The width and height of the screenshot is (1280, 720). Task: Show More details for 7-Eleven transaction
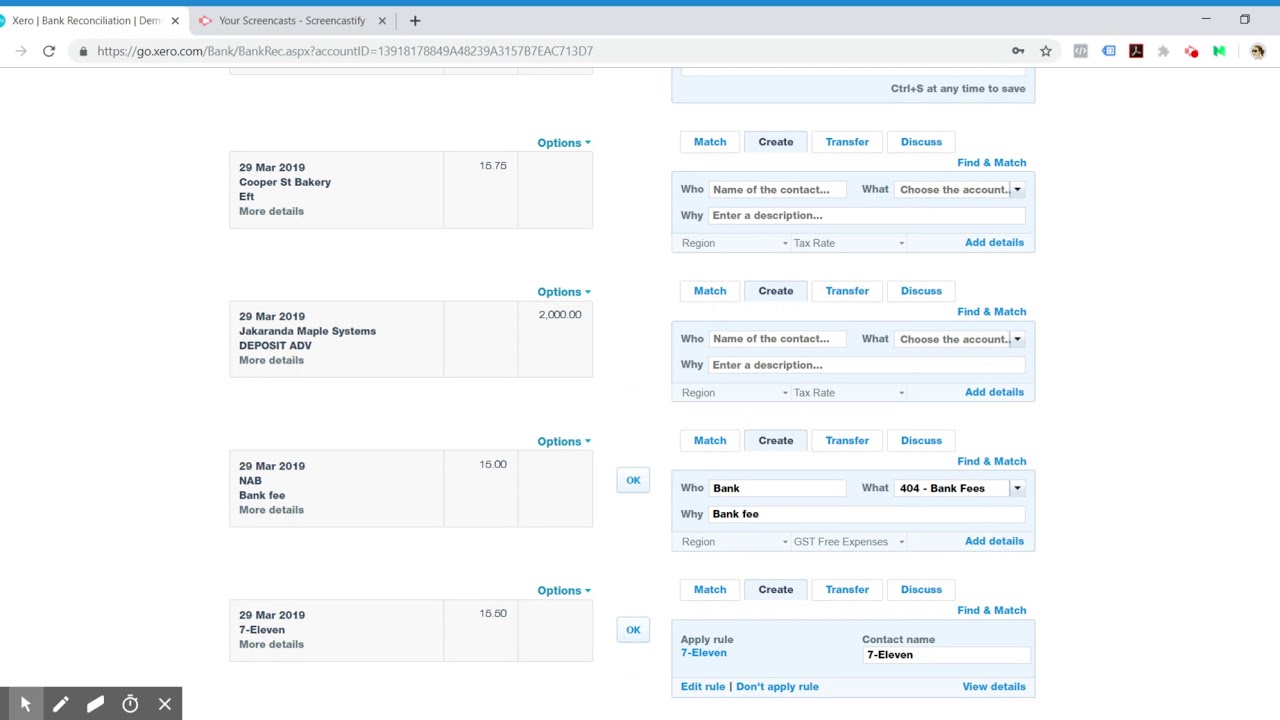coord(271,644)
